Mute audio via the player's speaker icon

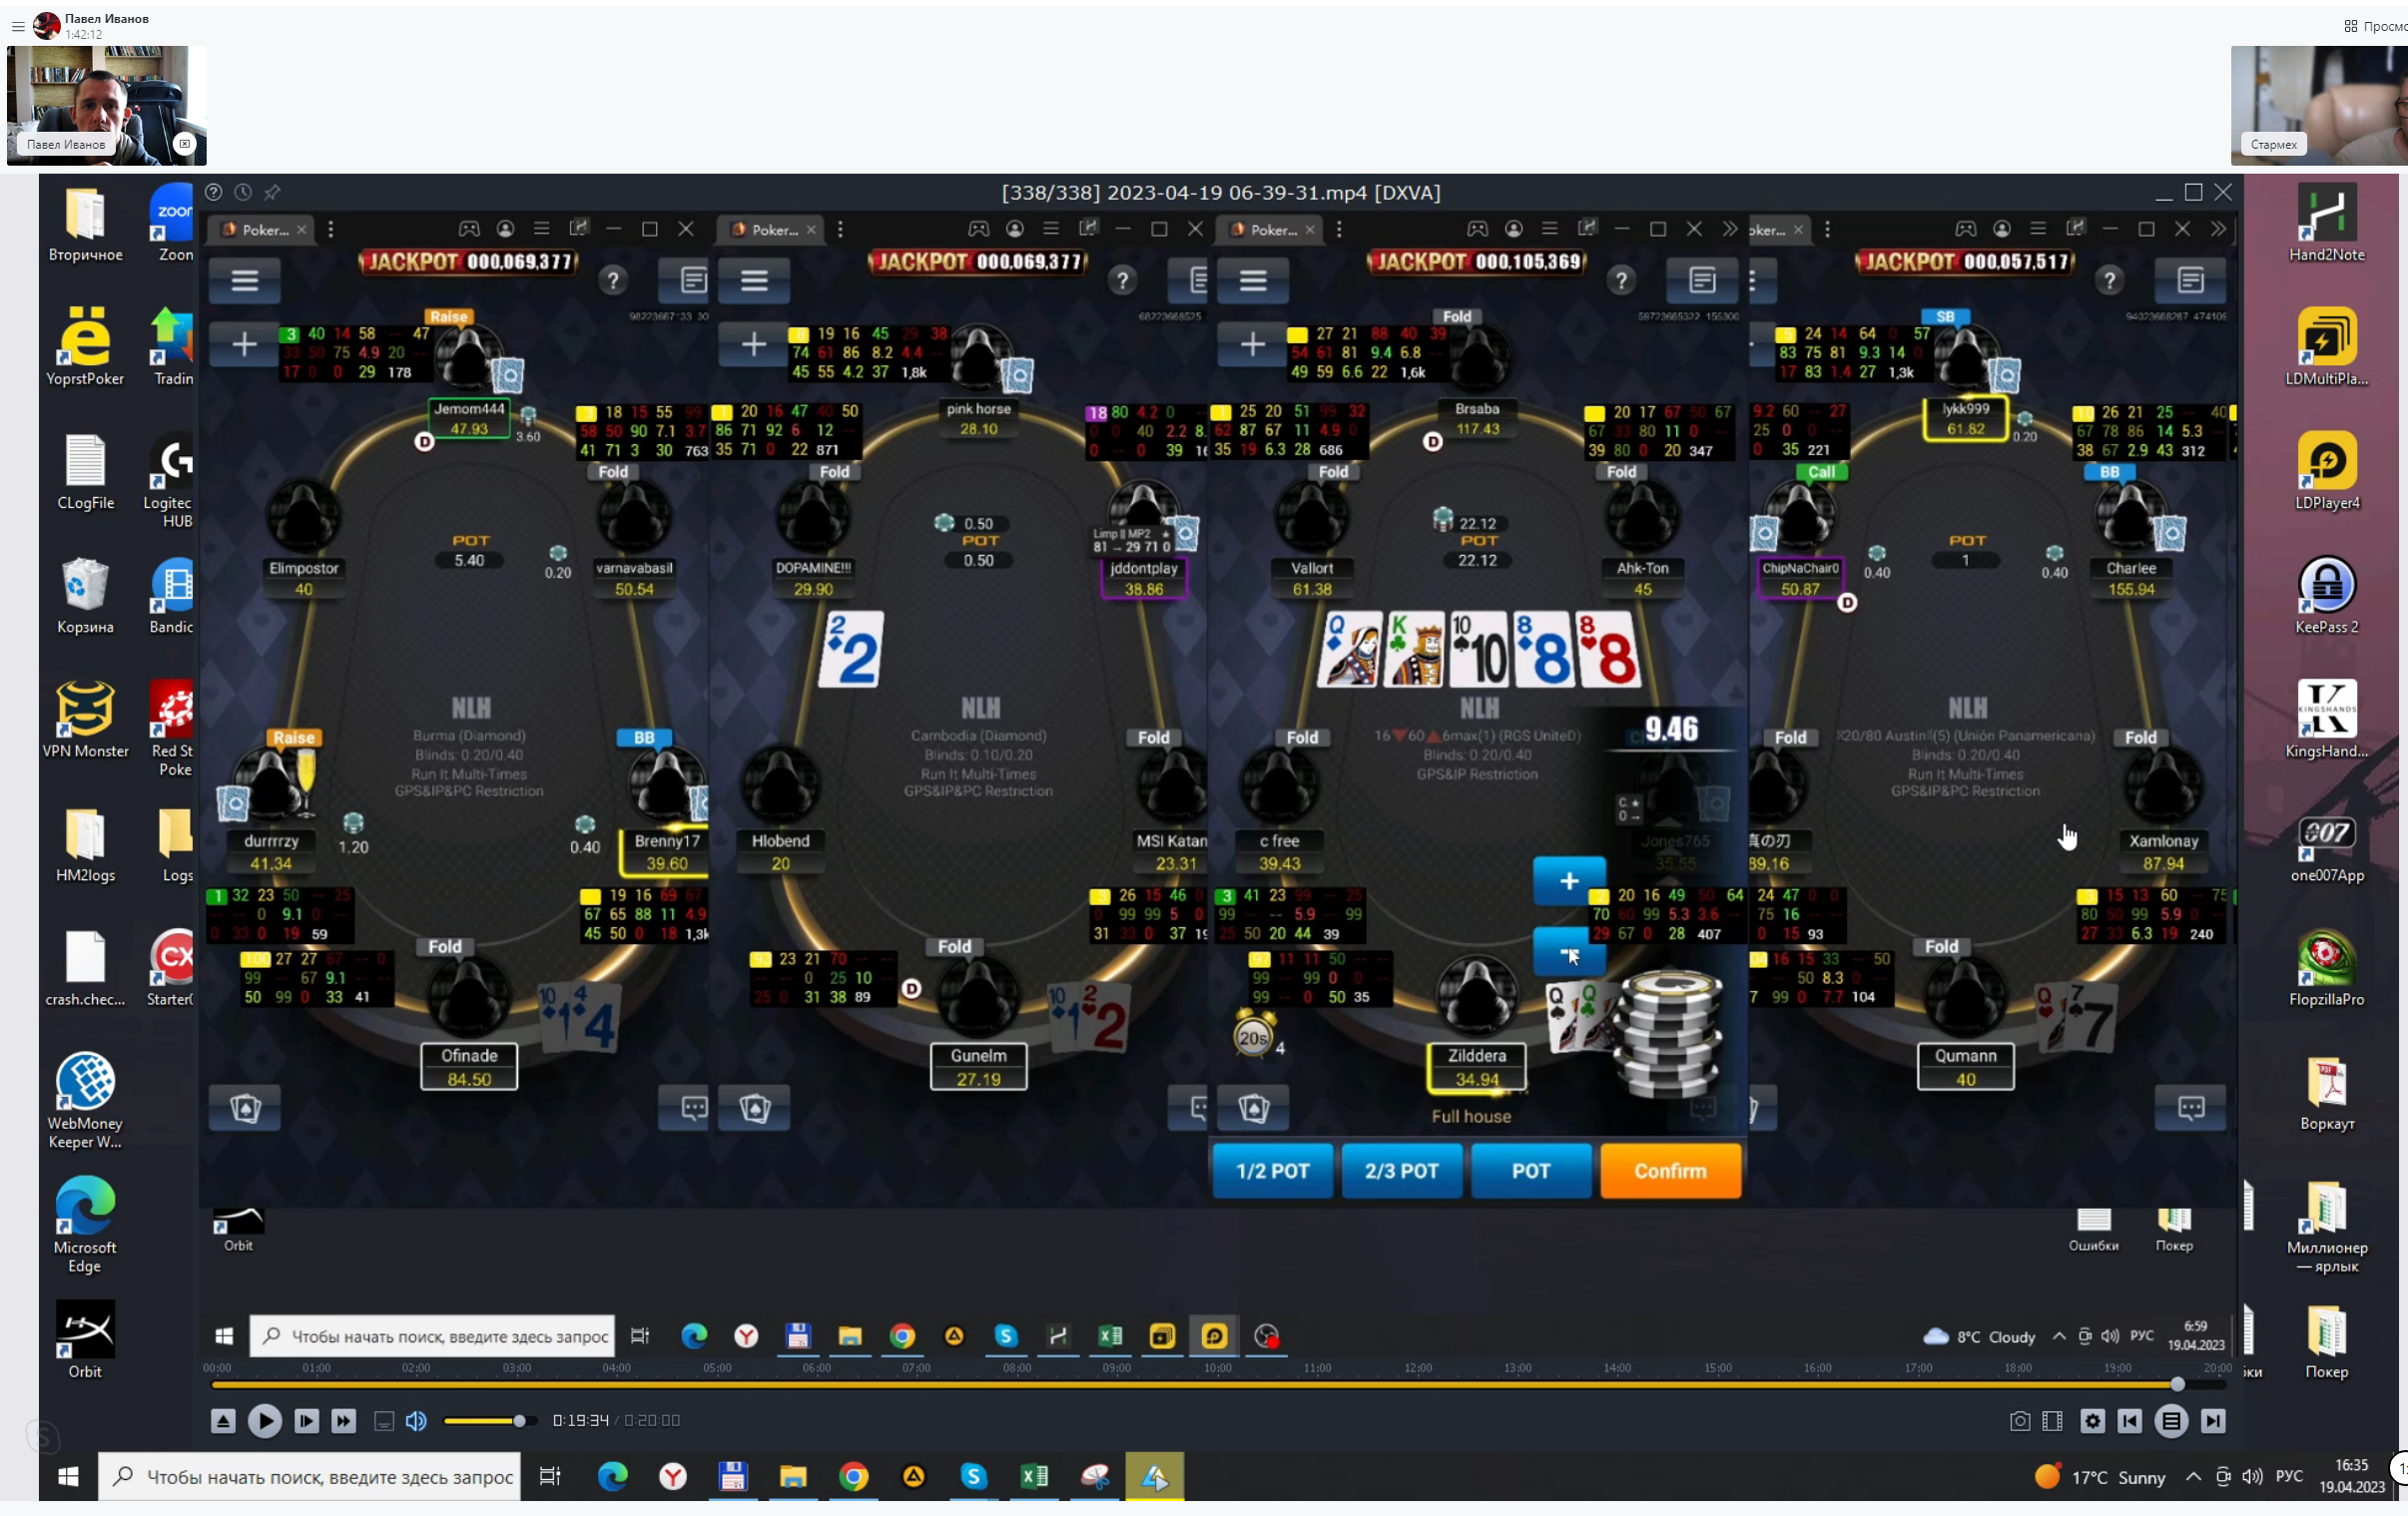coord(416,1420)
